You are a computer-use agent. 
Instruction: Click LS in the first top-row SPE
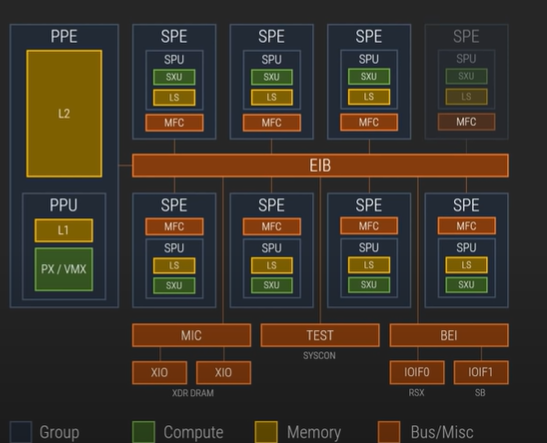coord(174,97)
